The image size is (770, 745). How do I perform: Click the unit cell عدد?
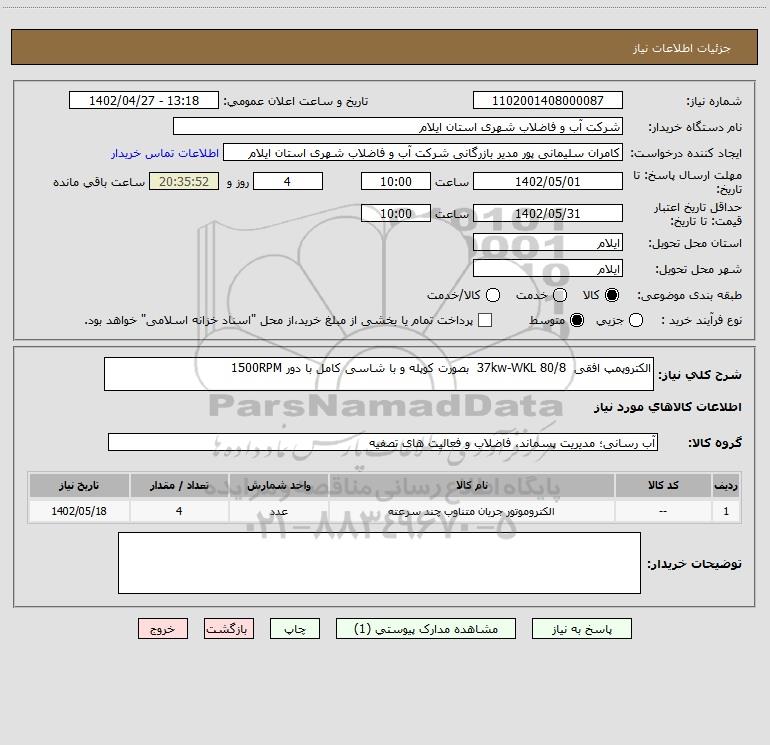click(x=278, y=511)
